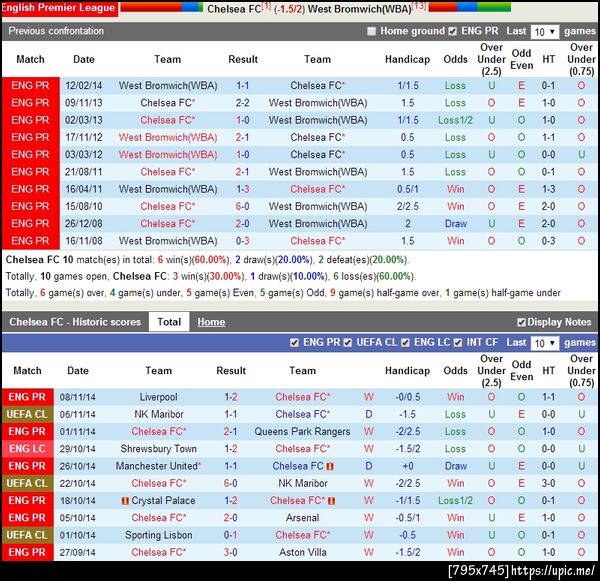Open 2-2 result of 09/11/13 match

coord(243,103)
